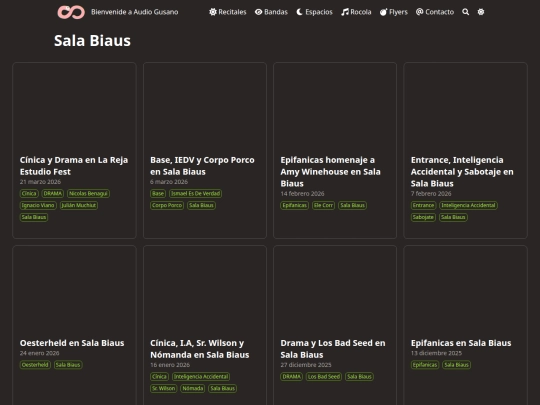540x405 pixels.
Task: Click the Audio Gusano infinity logo
Action: point(71,12)
